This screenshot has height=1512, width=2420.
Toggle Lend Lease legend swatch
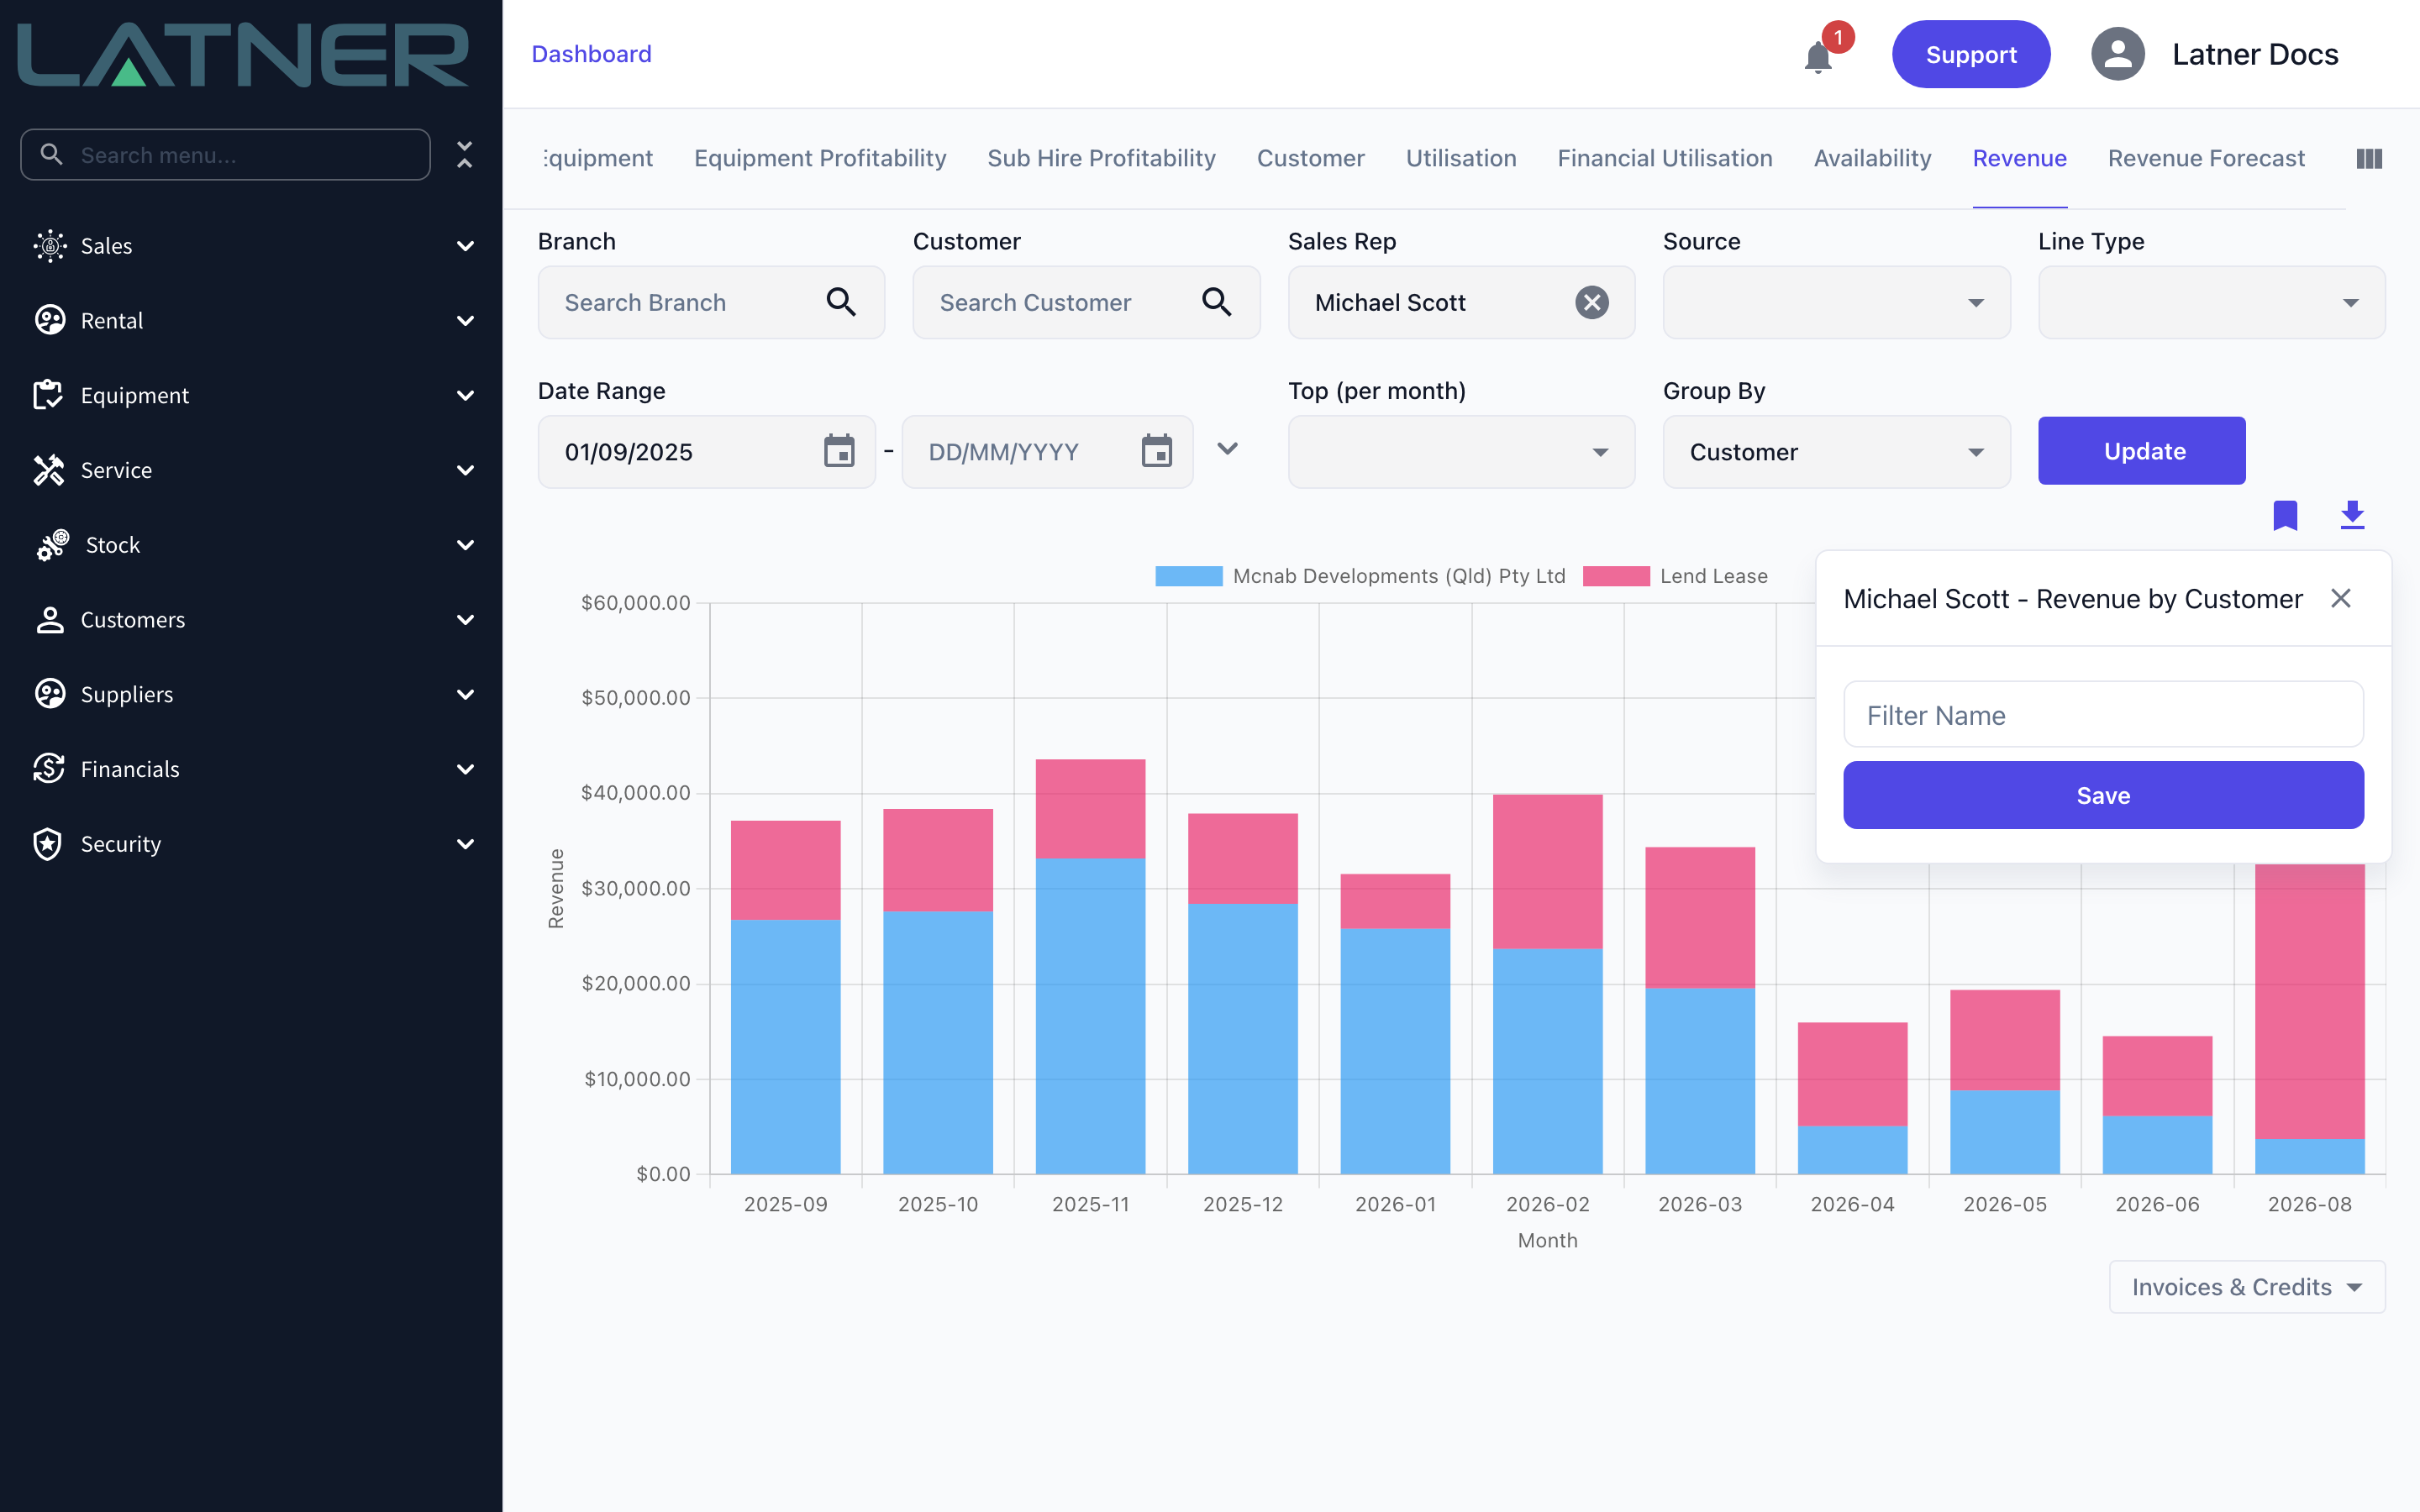1616,576
